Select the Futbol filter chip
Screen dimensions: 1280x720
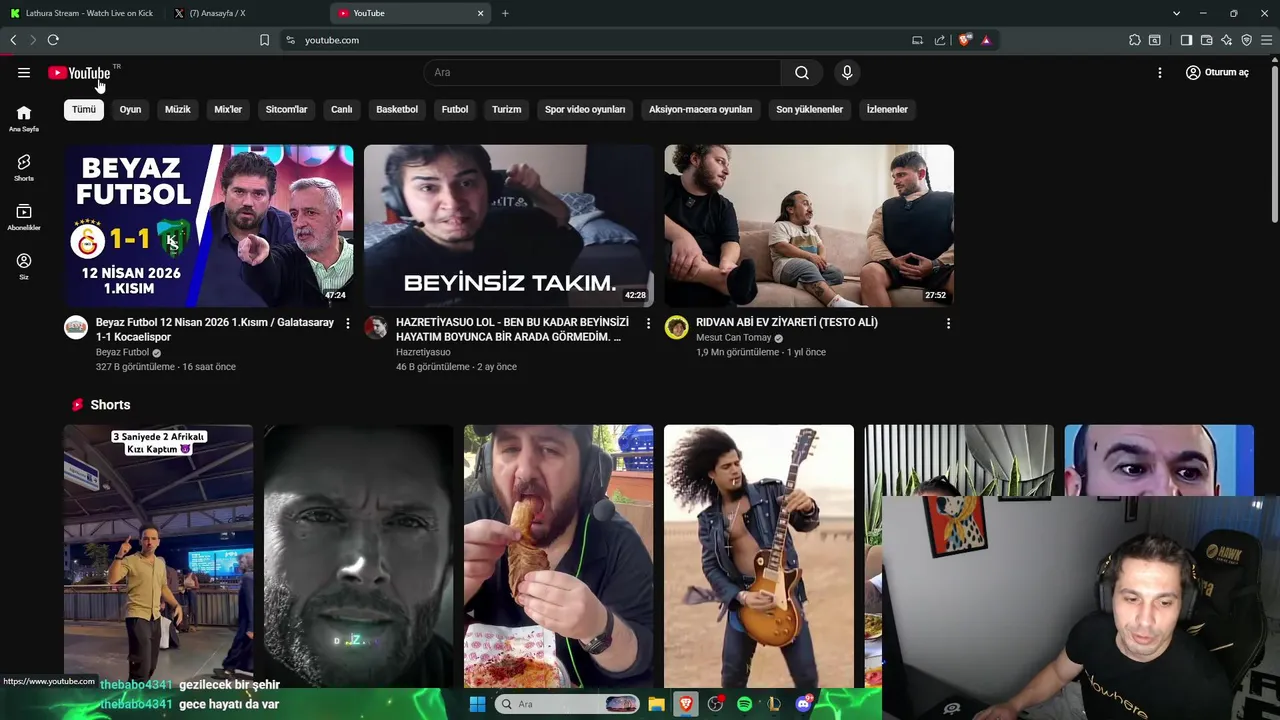click(x=455, y=109)
